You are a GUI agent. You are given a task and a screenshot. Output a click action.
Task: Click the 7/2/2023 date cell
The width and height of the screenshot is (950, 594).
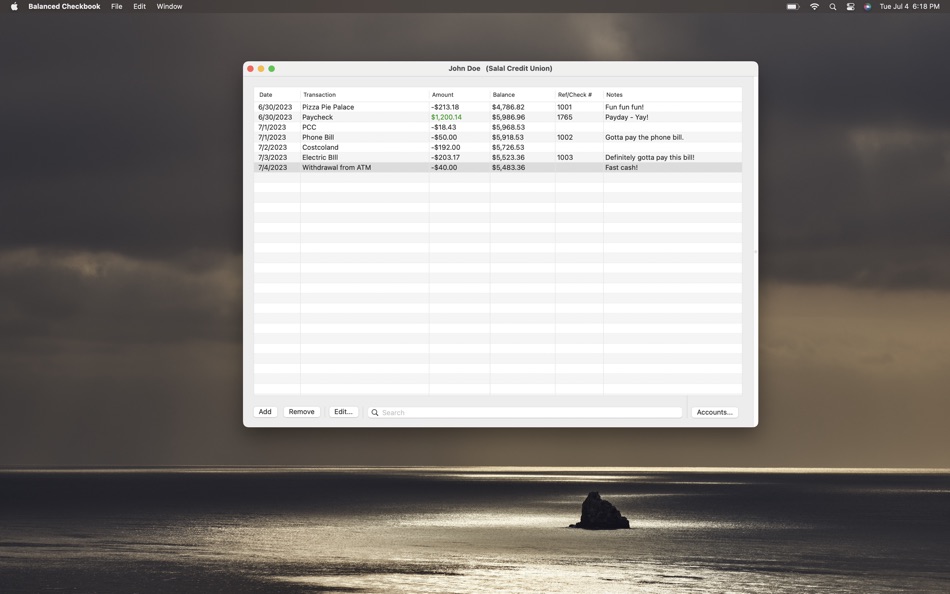(x=272, y=147)
